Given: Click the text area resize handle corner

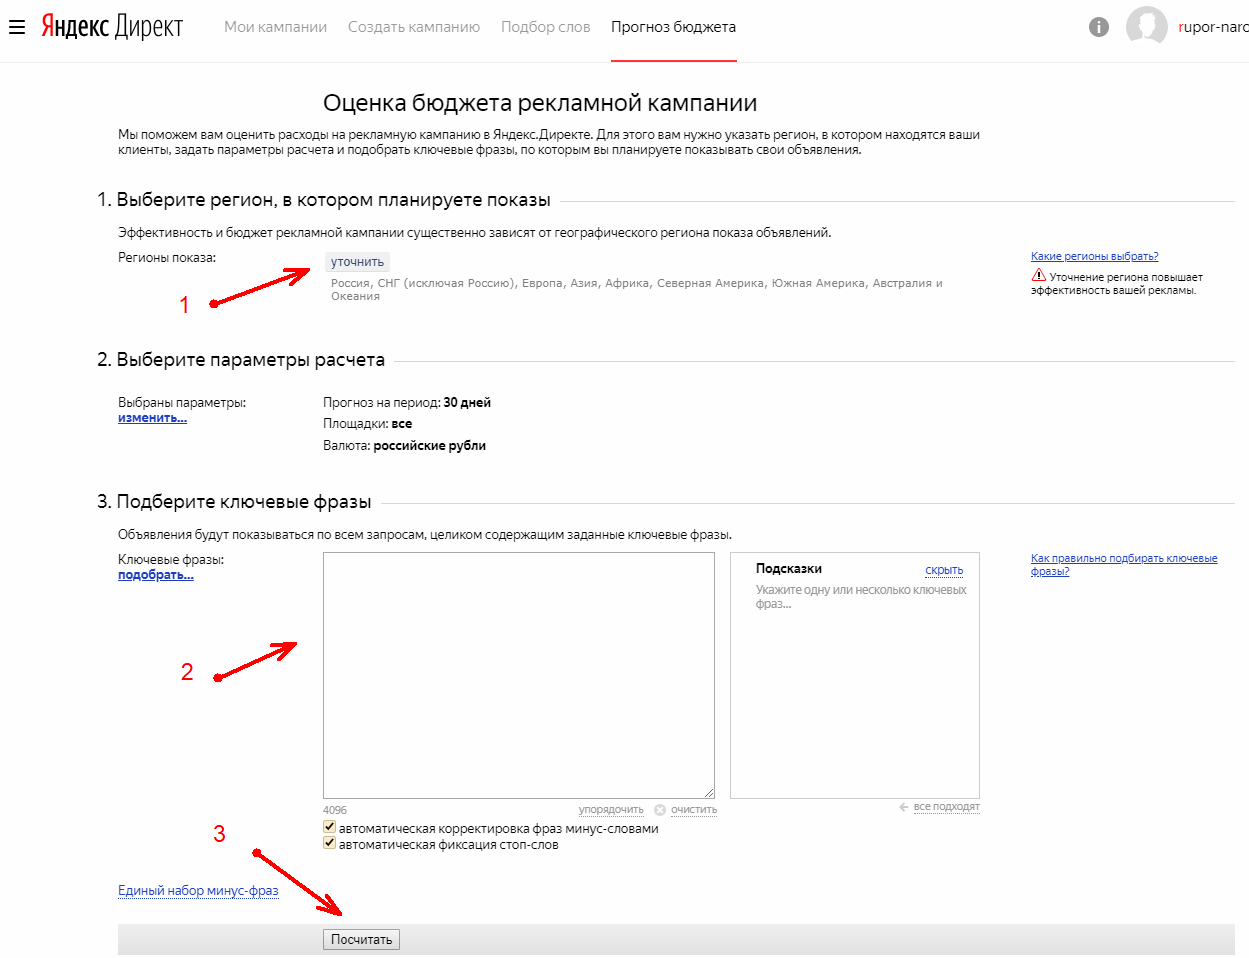Looking at the screenshot, I should tap(709, 792).
